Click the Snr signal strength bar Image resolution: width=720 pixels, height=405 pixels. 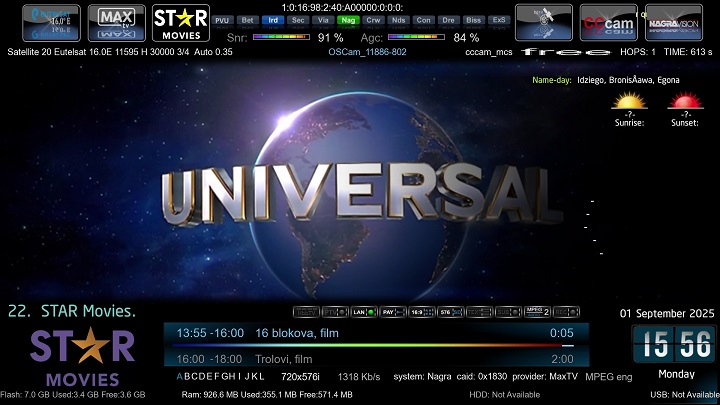click(281, 37)
